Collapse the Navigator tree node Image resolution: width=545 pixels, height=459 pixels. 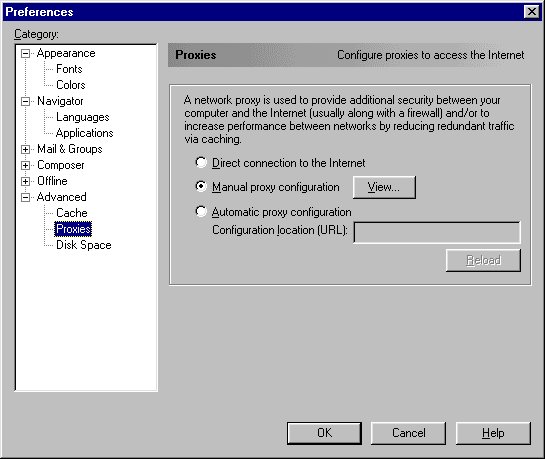click(25, 101)
